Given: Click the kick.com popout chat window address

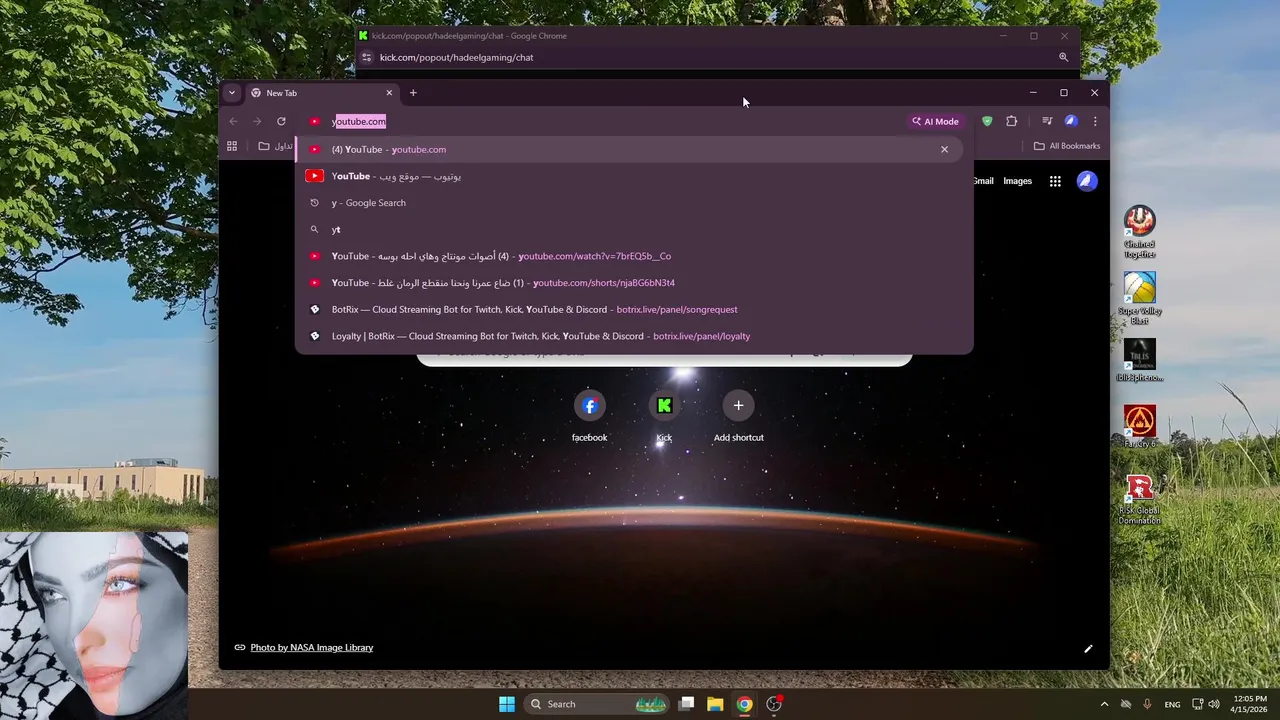Looking at the screenshot, I should pos(456,57).
